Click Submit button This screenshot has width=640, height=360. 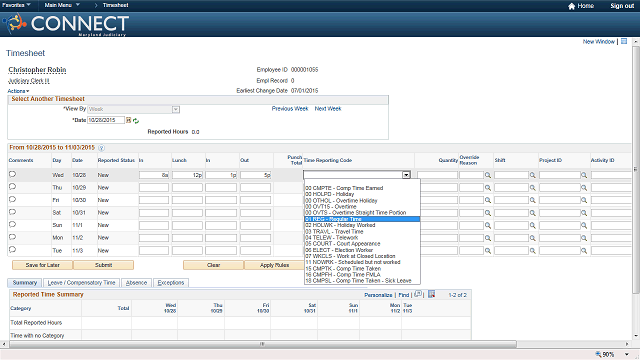[x=103, y=265]
